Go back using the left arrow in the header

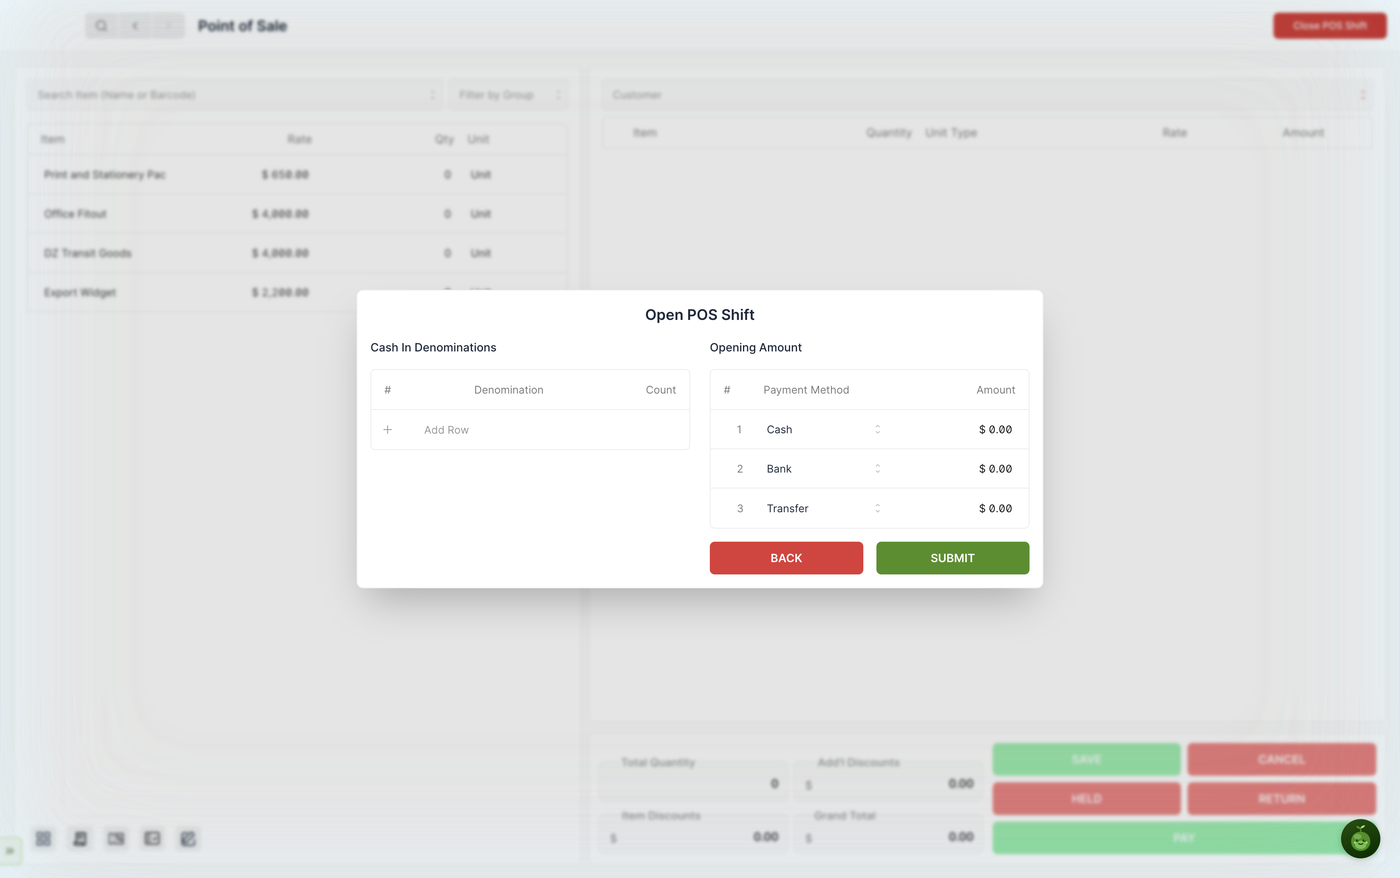[135, 25]
